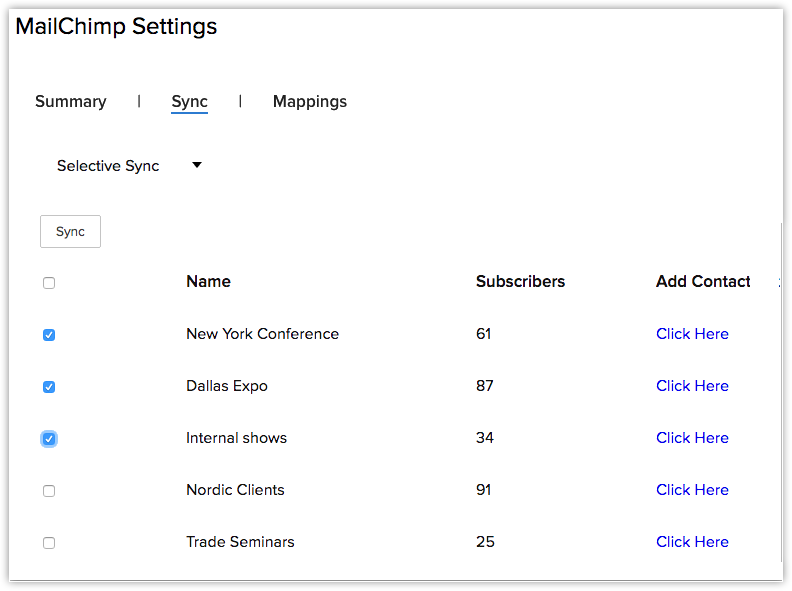The width and height of the screenshot is (792, 591).
Task: Switch to the Summary tab
Action: (70, 101)
